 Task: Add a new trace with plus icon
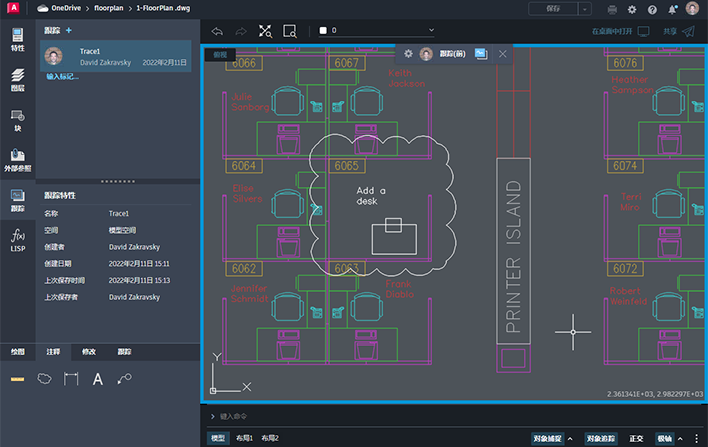pos(69,30)
